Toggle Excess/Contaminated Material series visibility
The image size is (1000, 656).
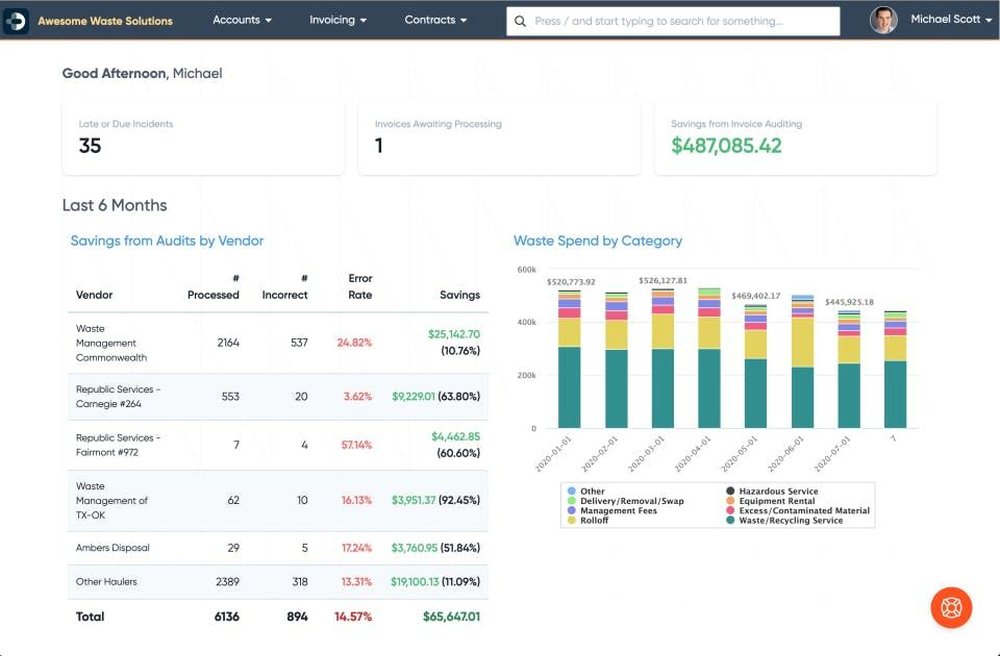(731, 511)
